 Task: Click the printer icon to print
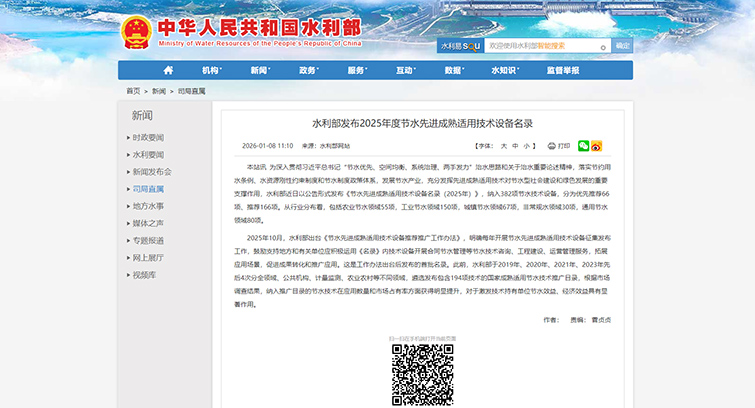click(550, 146)
